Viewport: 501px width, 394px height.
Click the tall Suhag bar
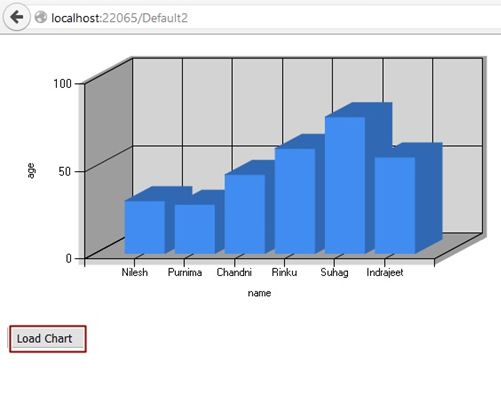[345, 185]
